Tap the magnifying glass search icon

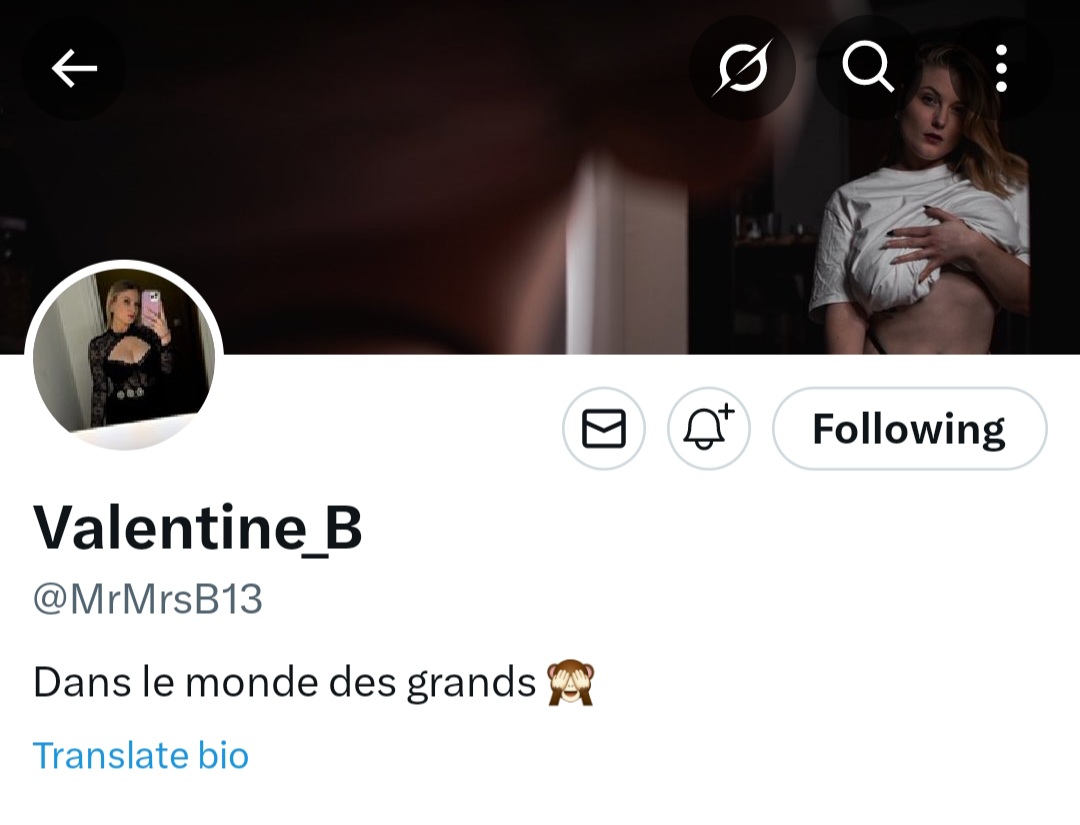click(x=867, y=69)
